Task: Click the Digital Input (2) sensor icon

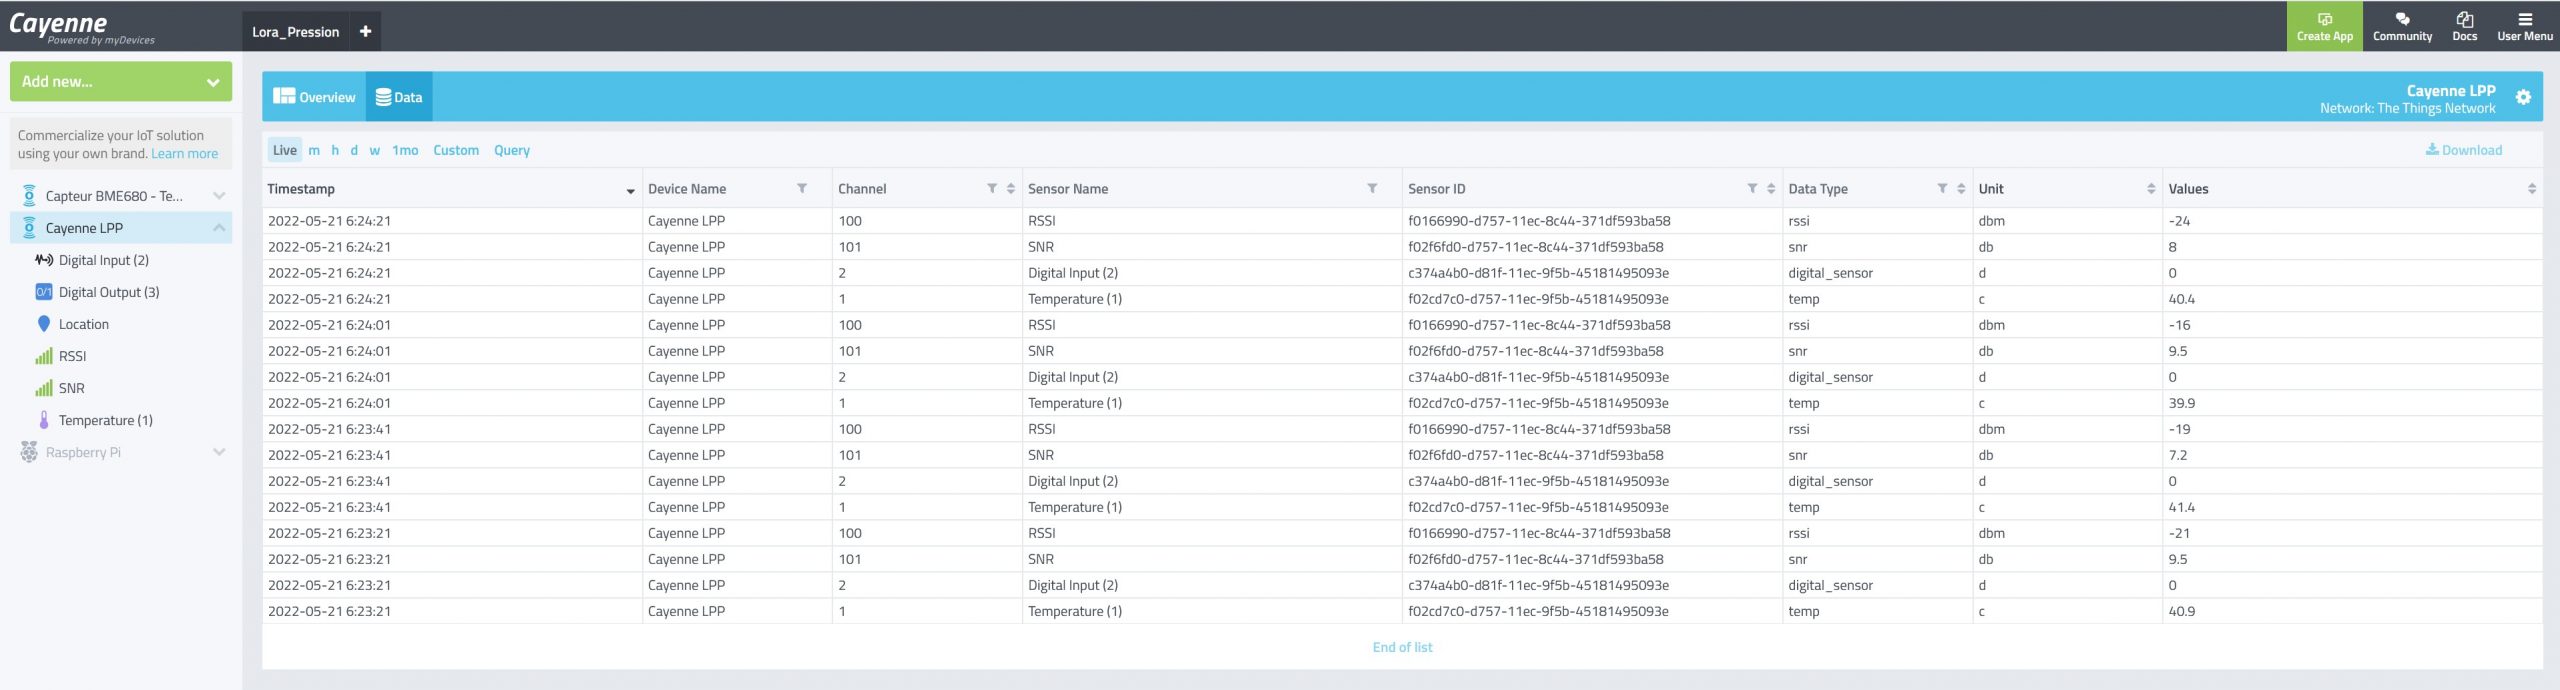Action: 44,260
